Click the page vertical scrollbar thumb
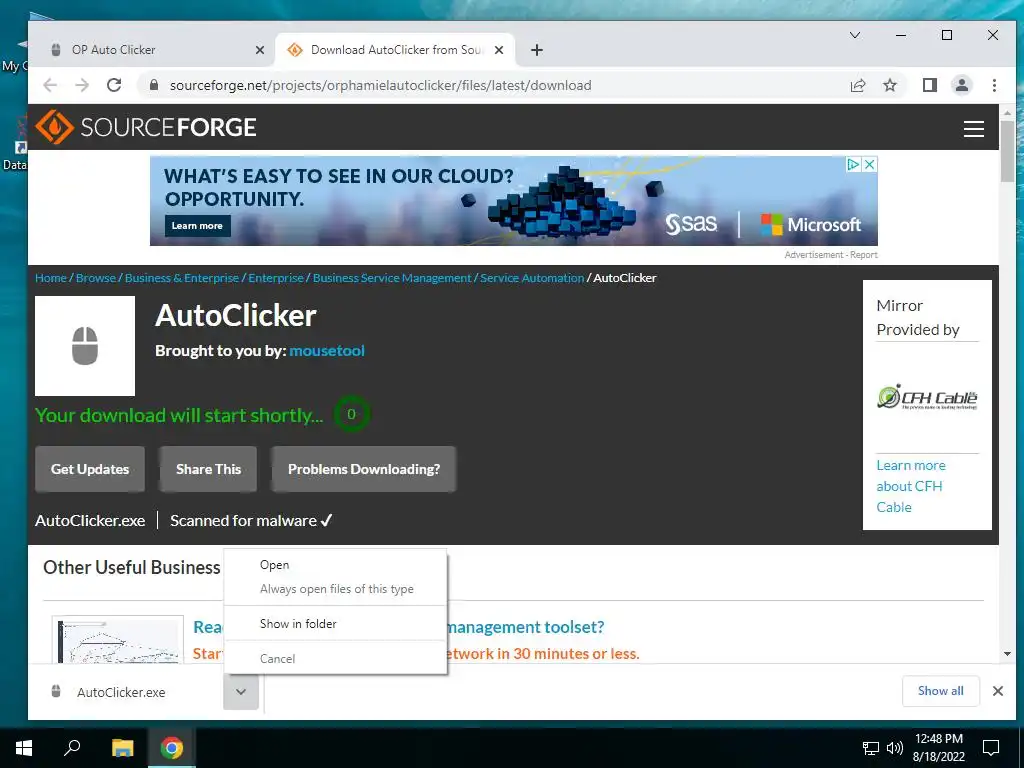This screenshot has width=1024, height=768. [x=1007, y=152]
